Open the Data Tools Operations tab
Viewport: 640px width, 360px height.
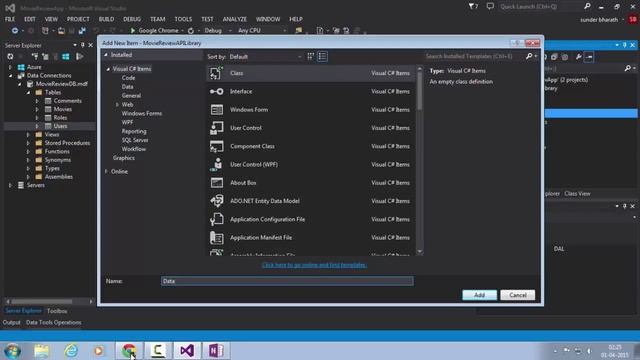(x=53, y=322)
